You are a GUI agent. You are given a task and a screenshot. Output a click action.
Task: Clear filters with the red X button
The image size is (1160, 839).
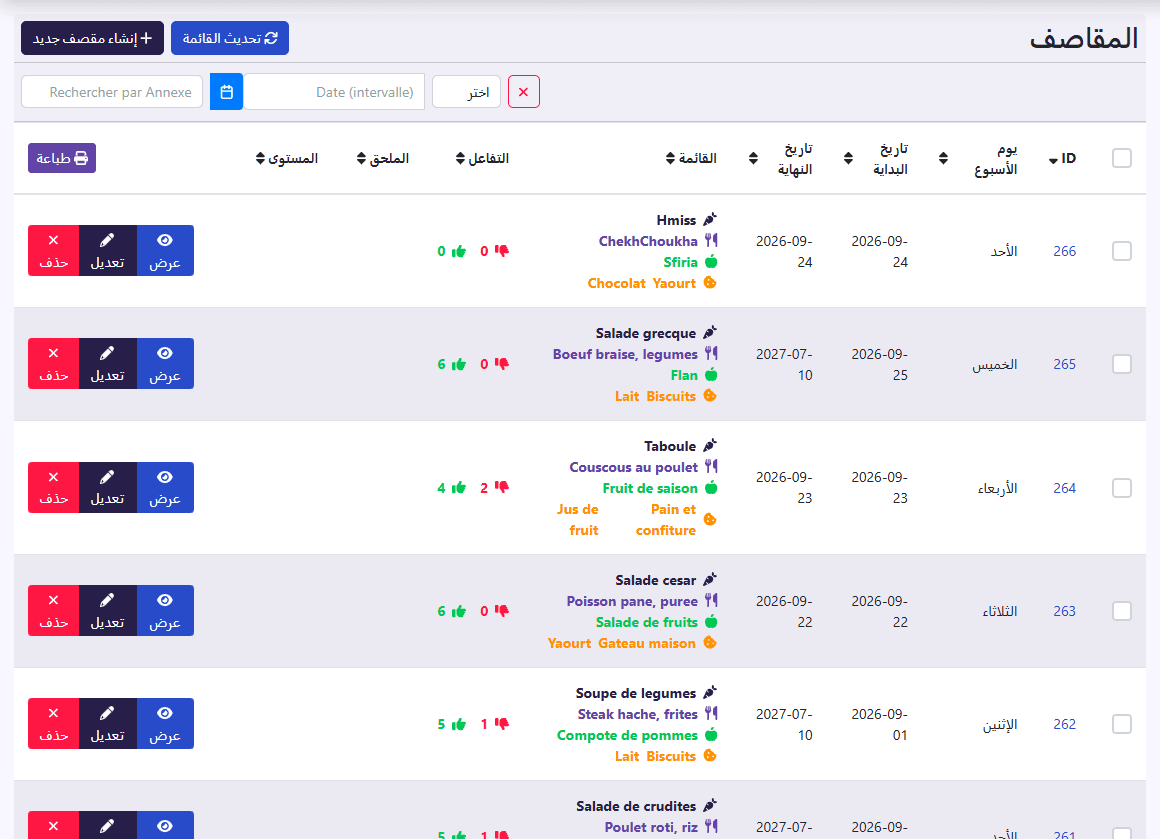click(524, 92)
